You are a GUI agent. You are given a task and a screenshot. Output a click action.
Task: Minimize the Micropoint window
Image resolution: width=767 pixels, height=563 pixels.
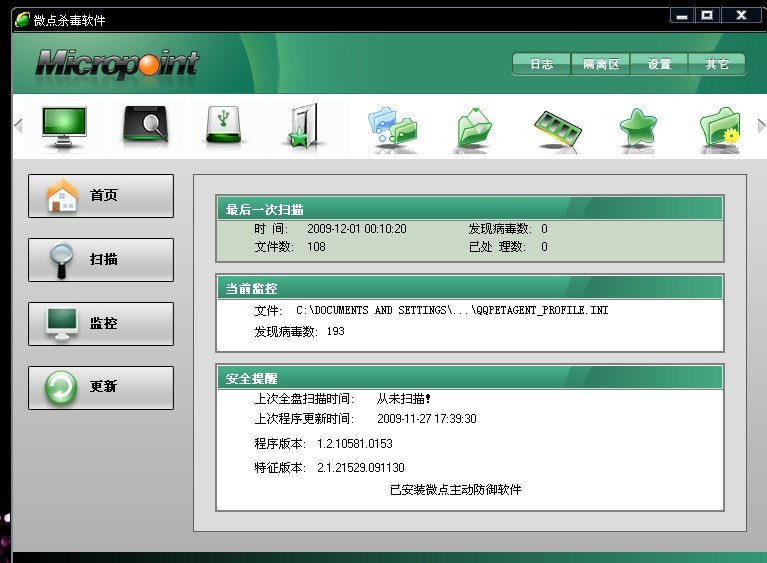pyautogui.click(x=681, y=16)
